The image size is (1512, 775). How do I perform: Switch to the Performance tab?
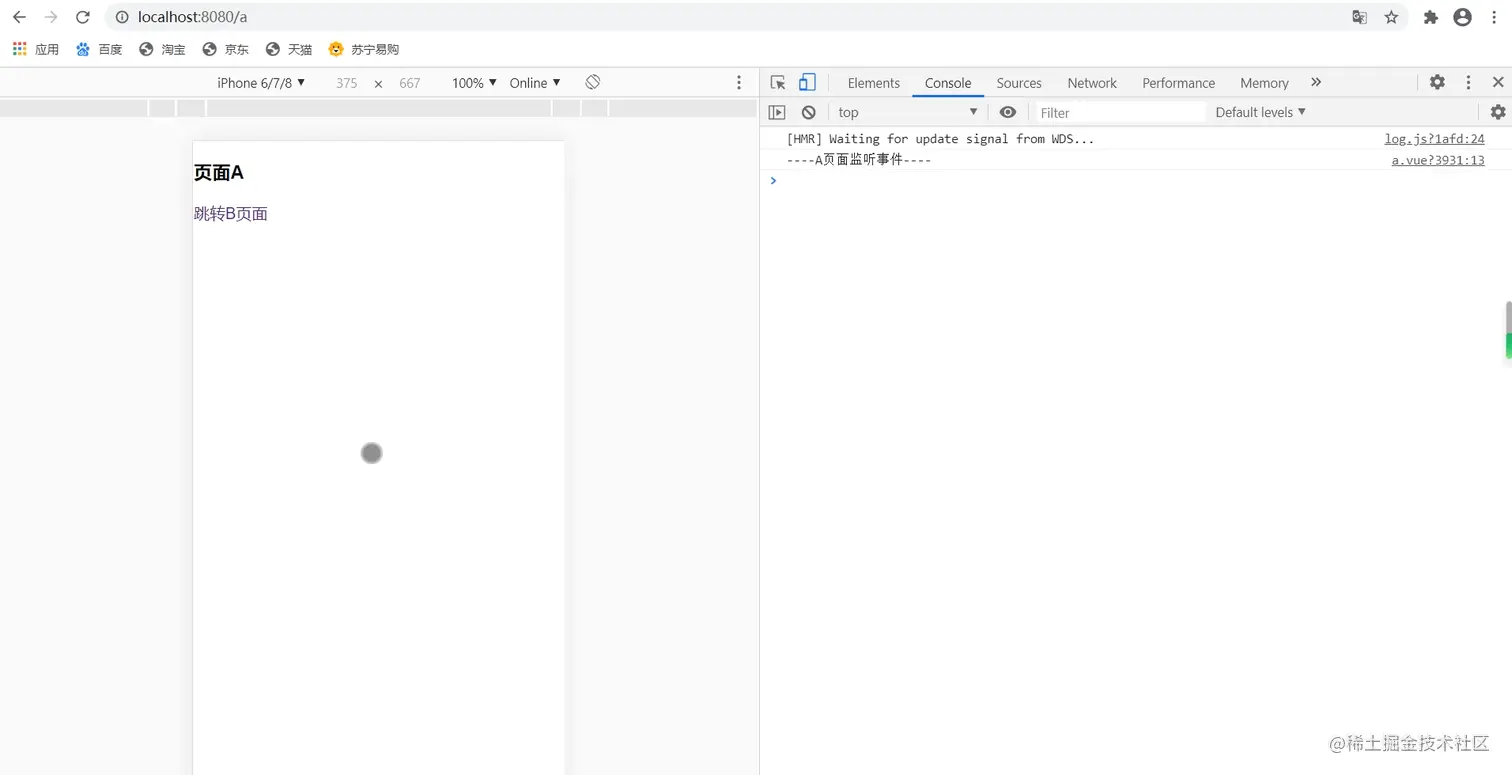pos(1179,83)
